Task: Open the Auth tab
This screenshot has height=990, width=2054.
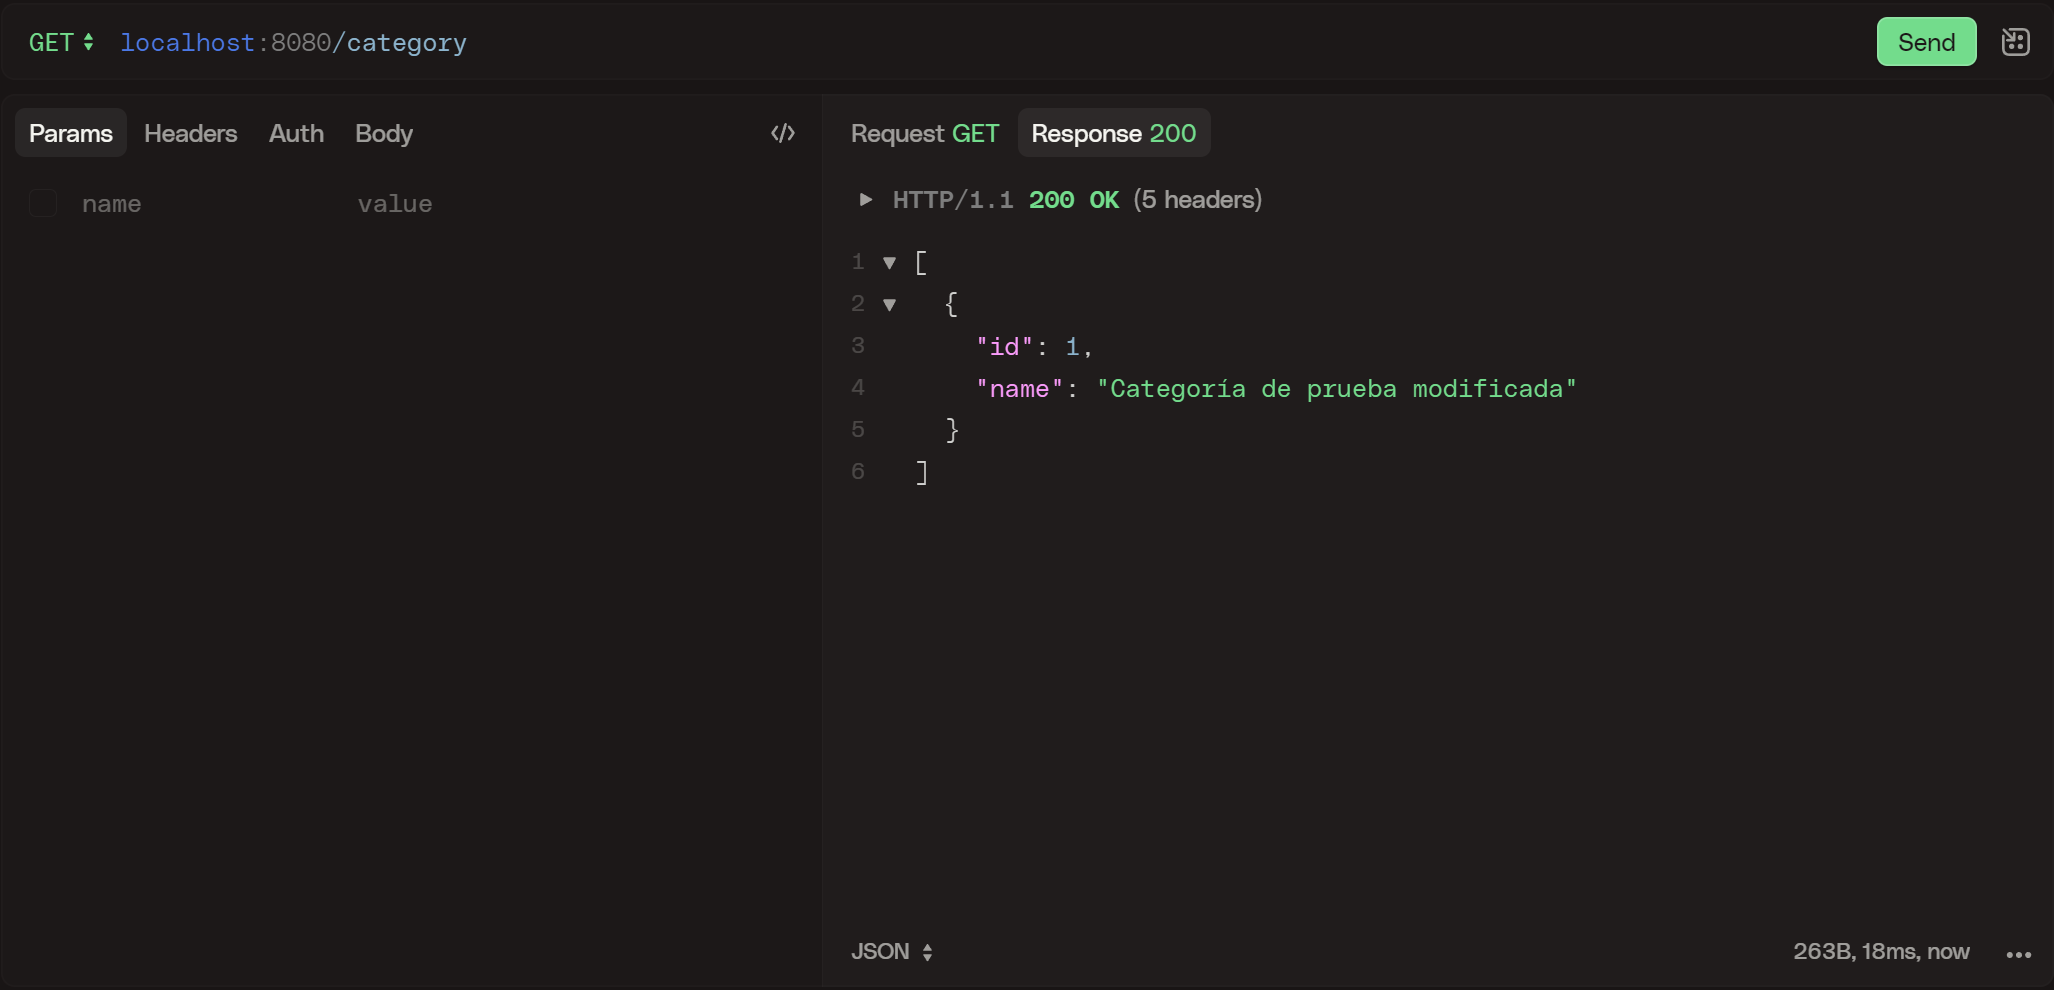Action: (x=296, y=133)
